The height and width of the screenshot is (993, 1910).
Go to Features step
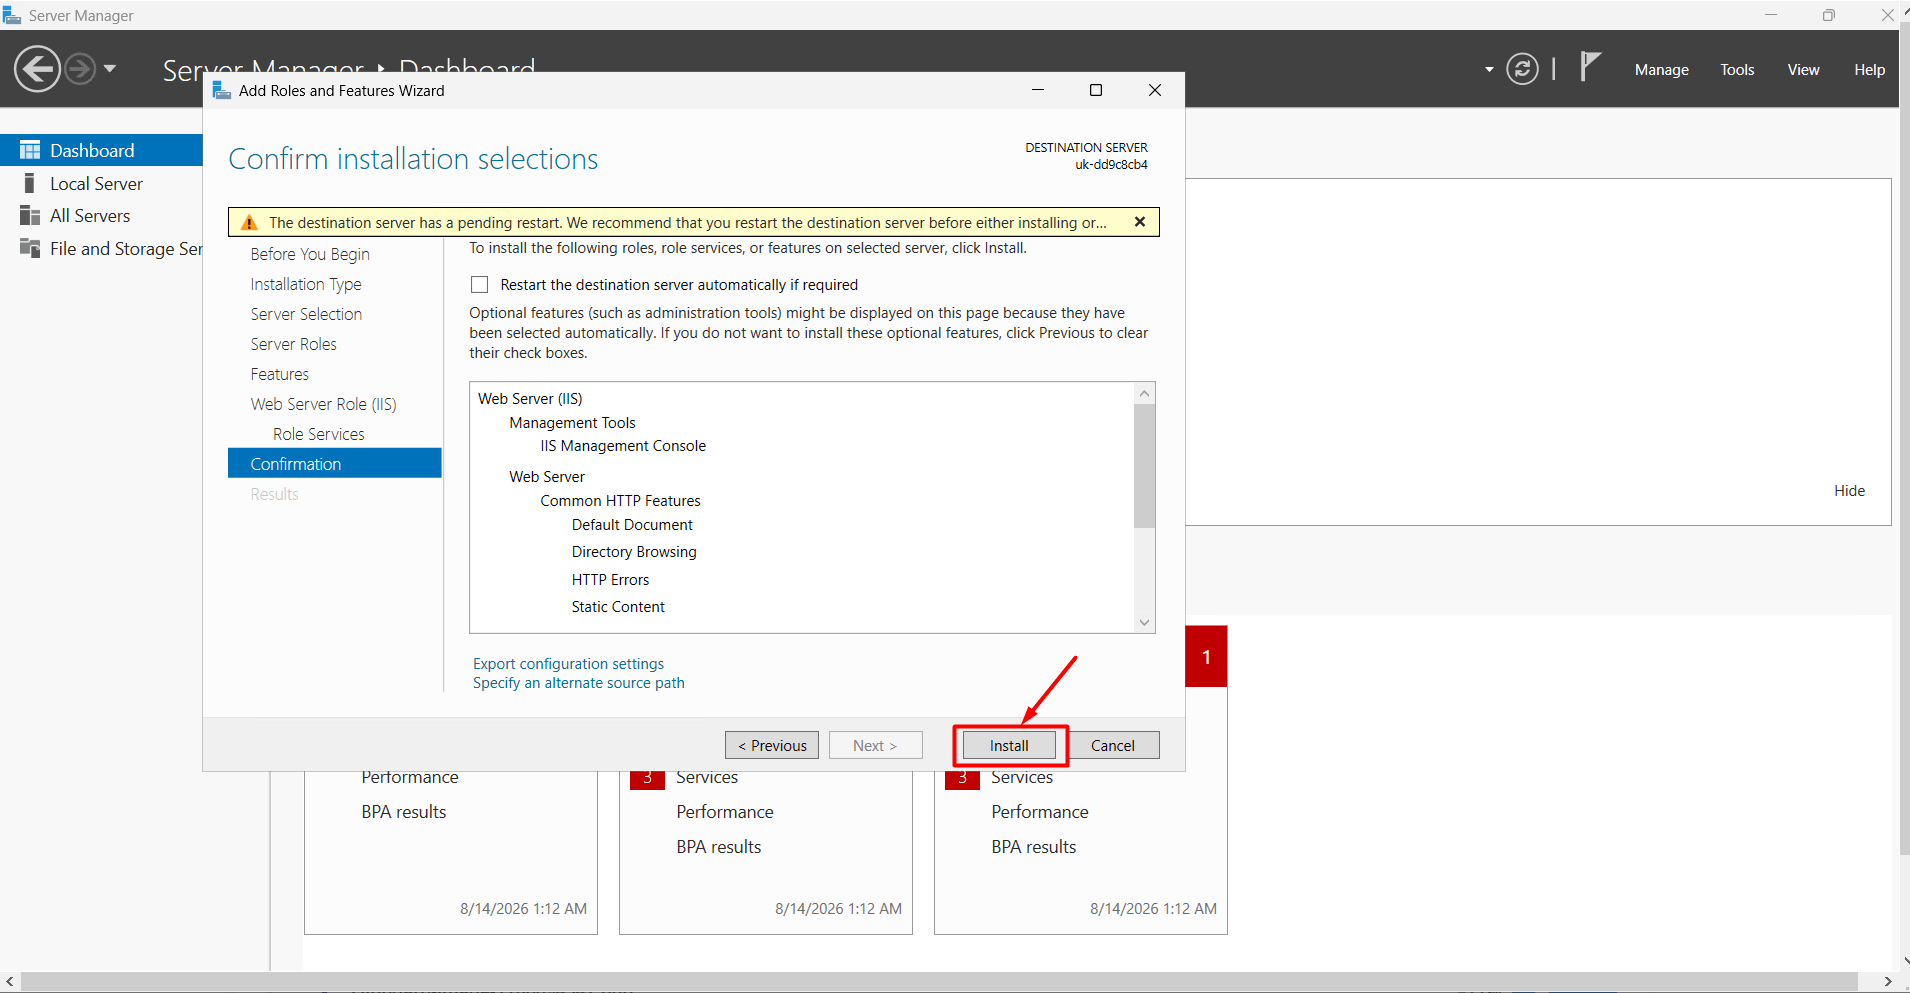pos(280,374)
